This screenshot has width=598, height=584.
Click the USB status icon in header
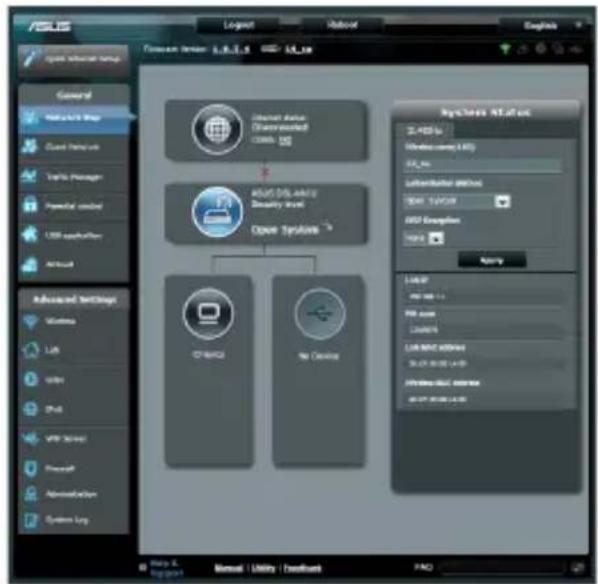(576, 49)
